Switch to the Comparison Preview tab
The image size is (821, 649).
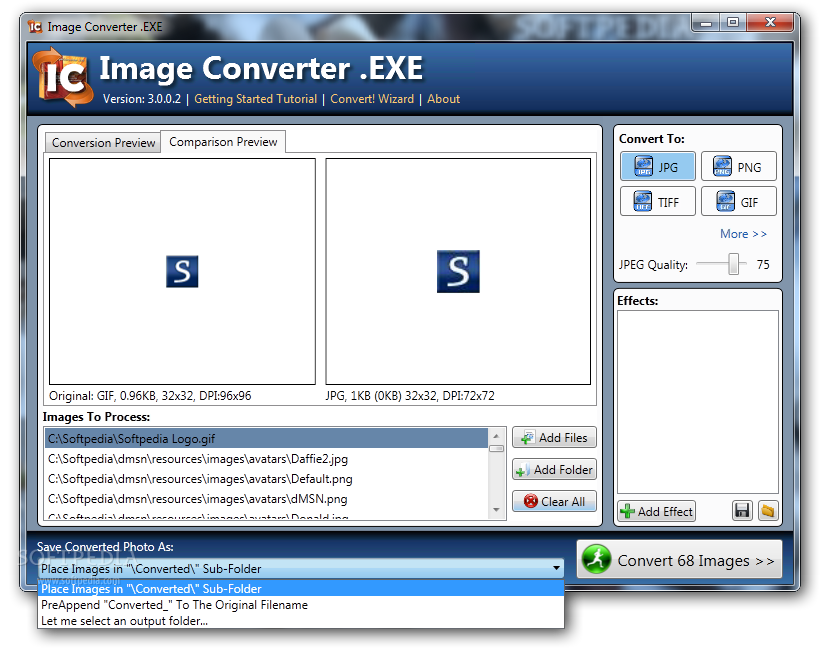223,142
